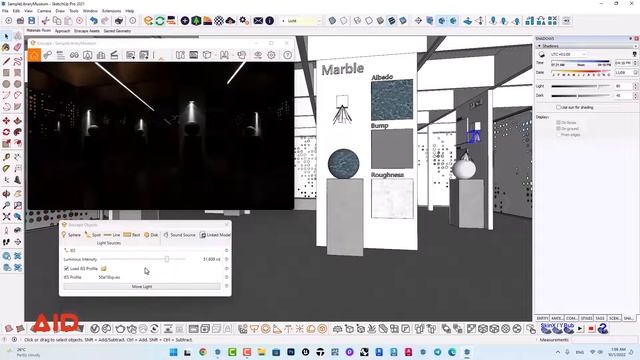Open Enscape settings gears icon in toolbar

pos(244,20)
